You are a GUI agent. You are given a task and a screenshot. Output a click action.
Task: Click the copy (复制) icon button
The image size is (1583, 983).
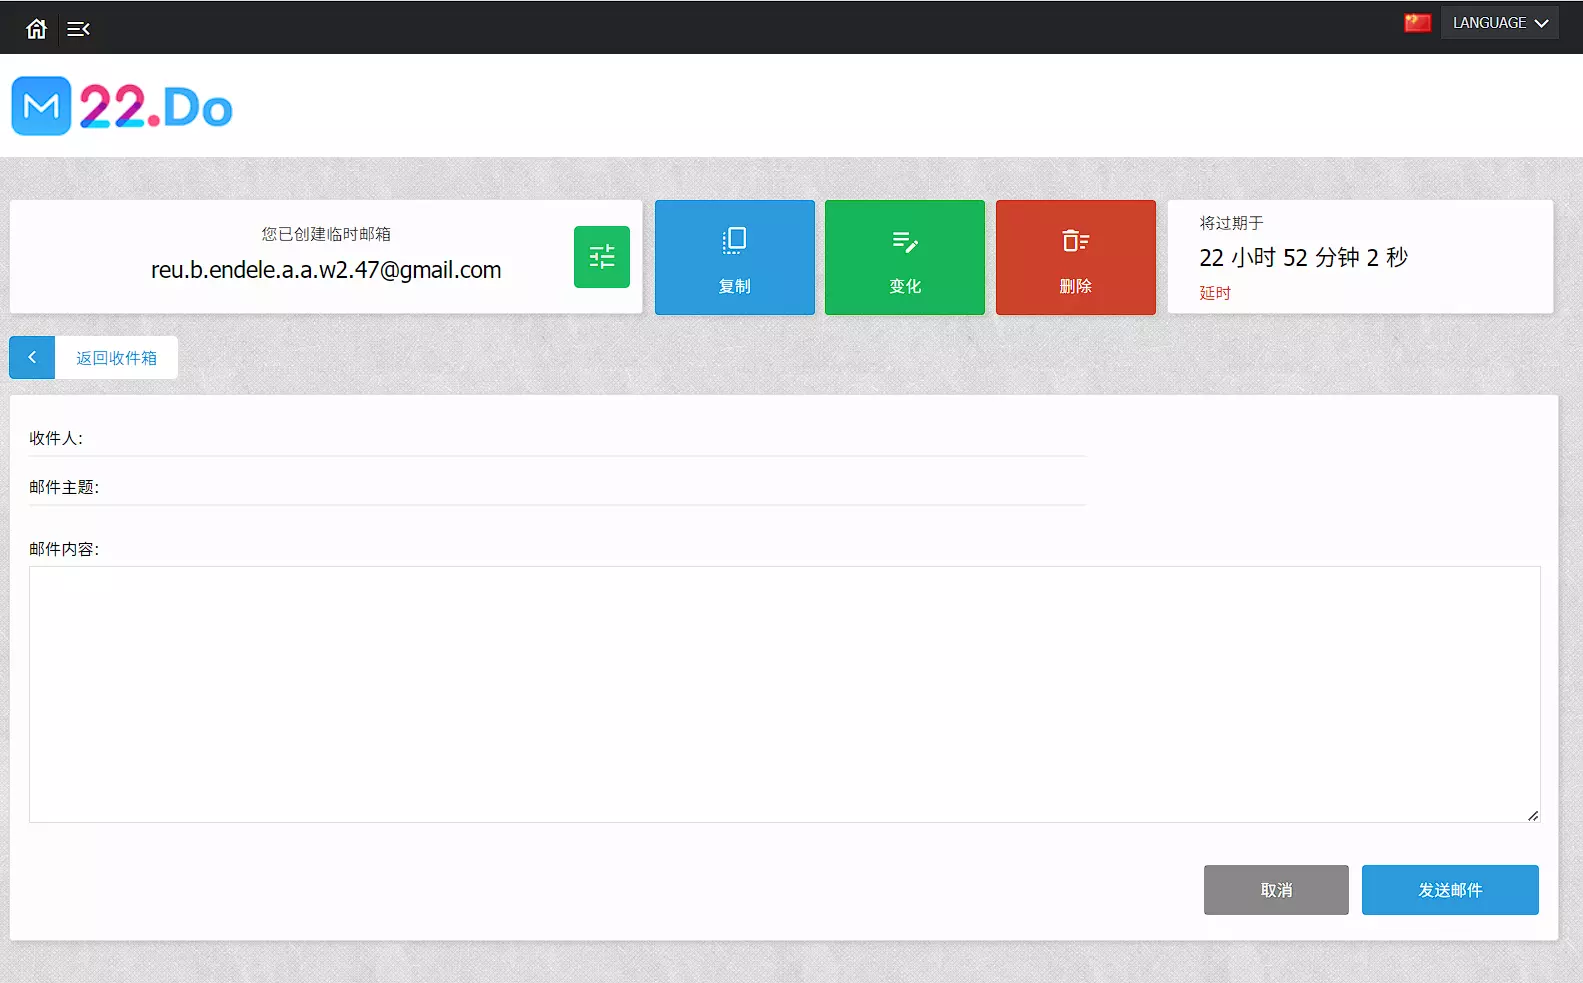[734, 257]
